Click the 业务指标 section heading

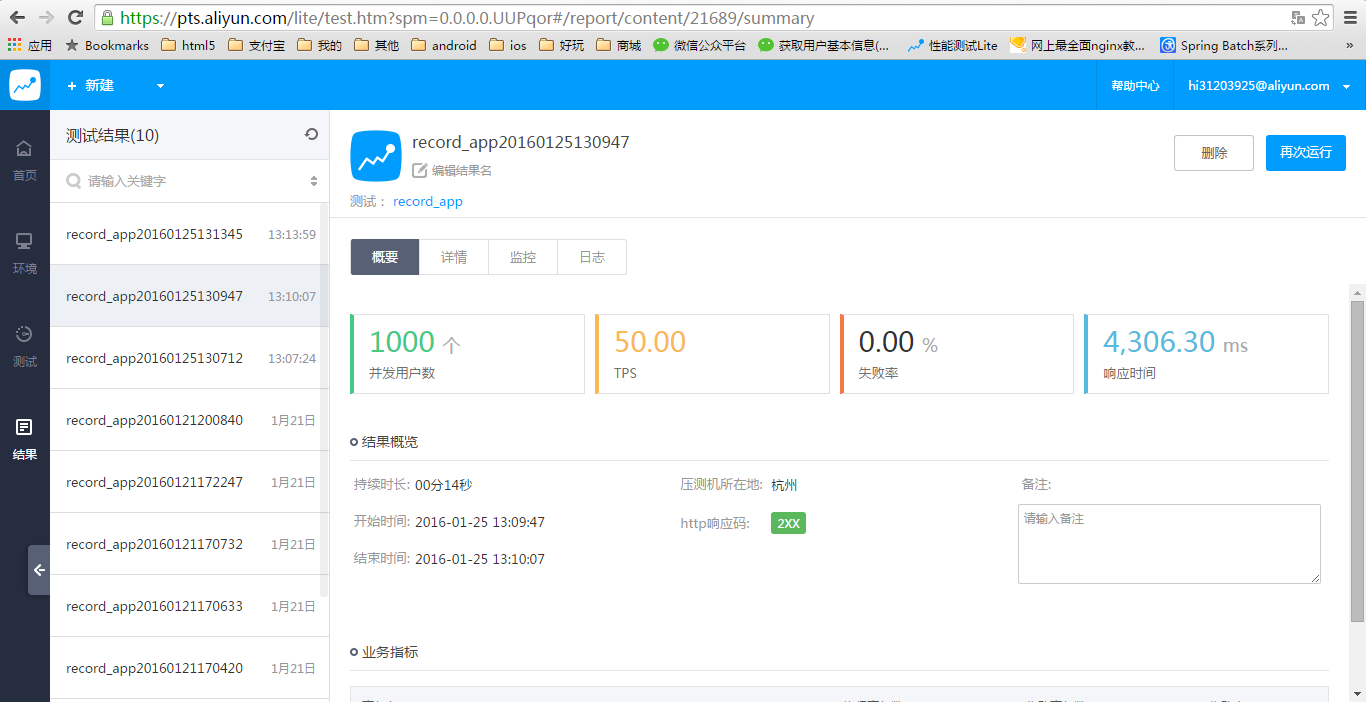(x=390, y=652)
